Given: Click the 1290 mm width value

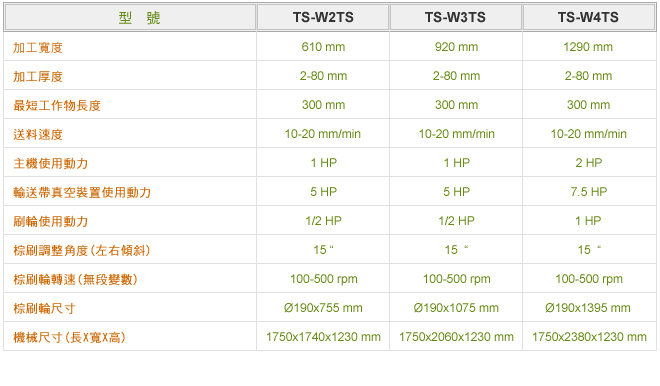Looking at the screenshot, I should (588, 47).
